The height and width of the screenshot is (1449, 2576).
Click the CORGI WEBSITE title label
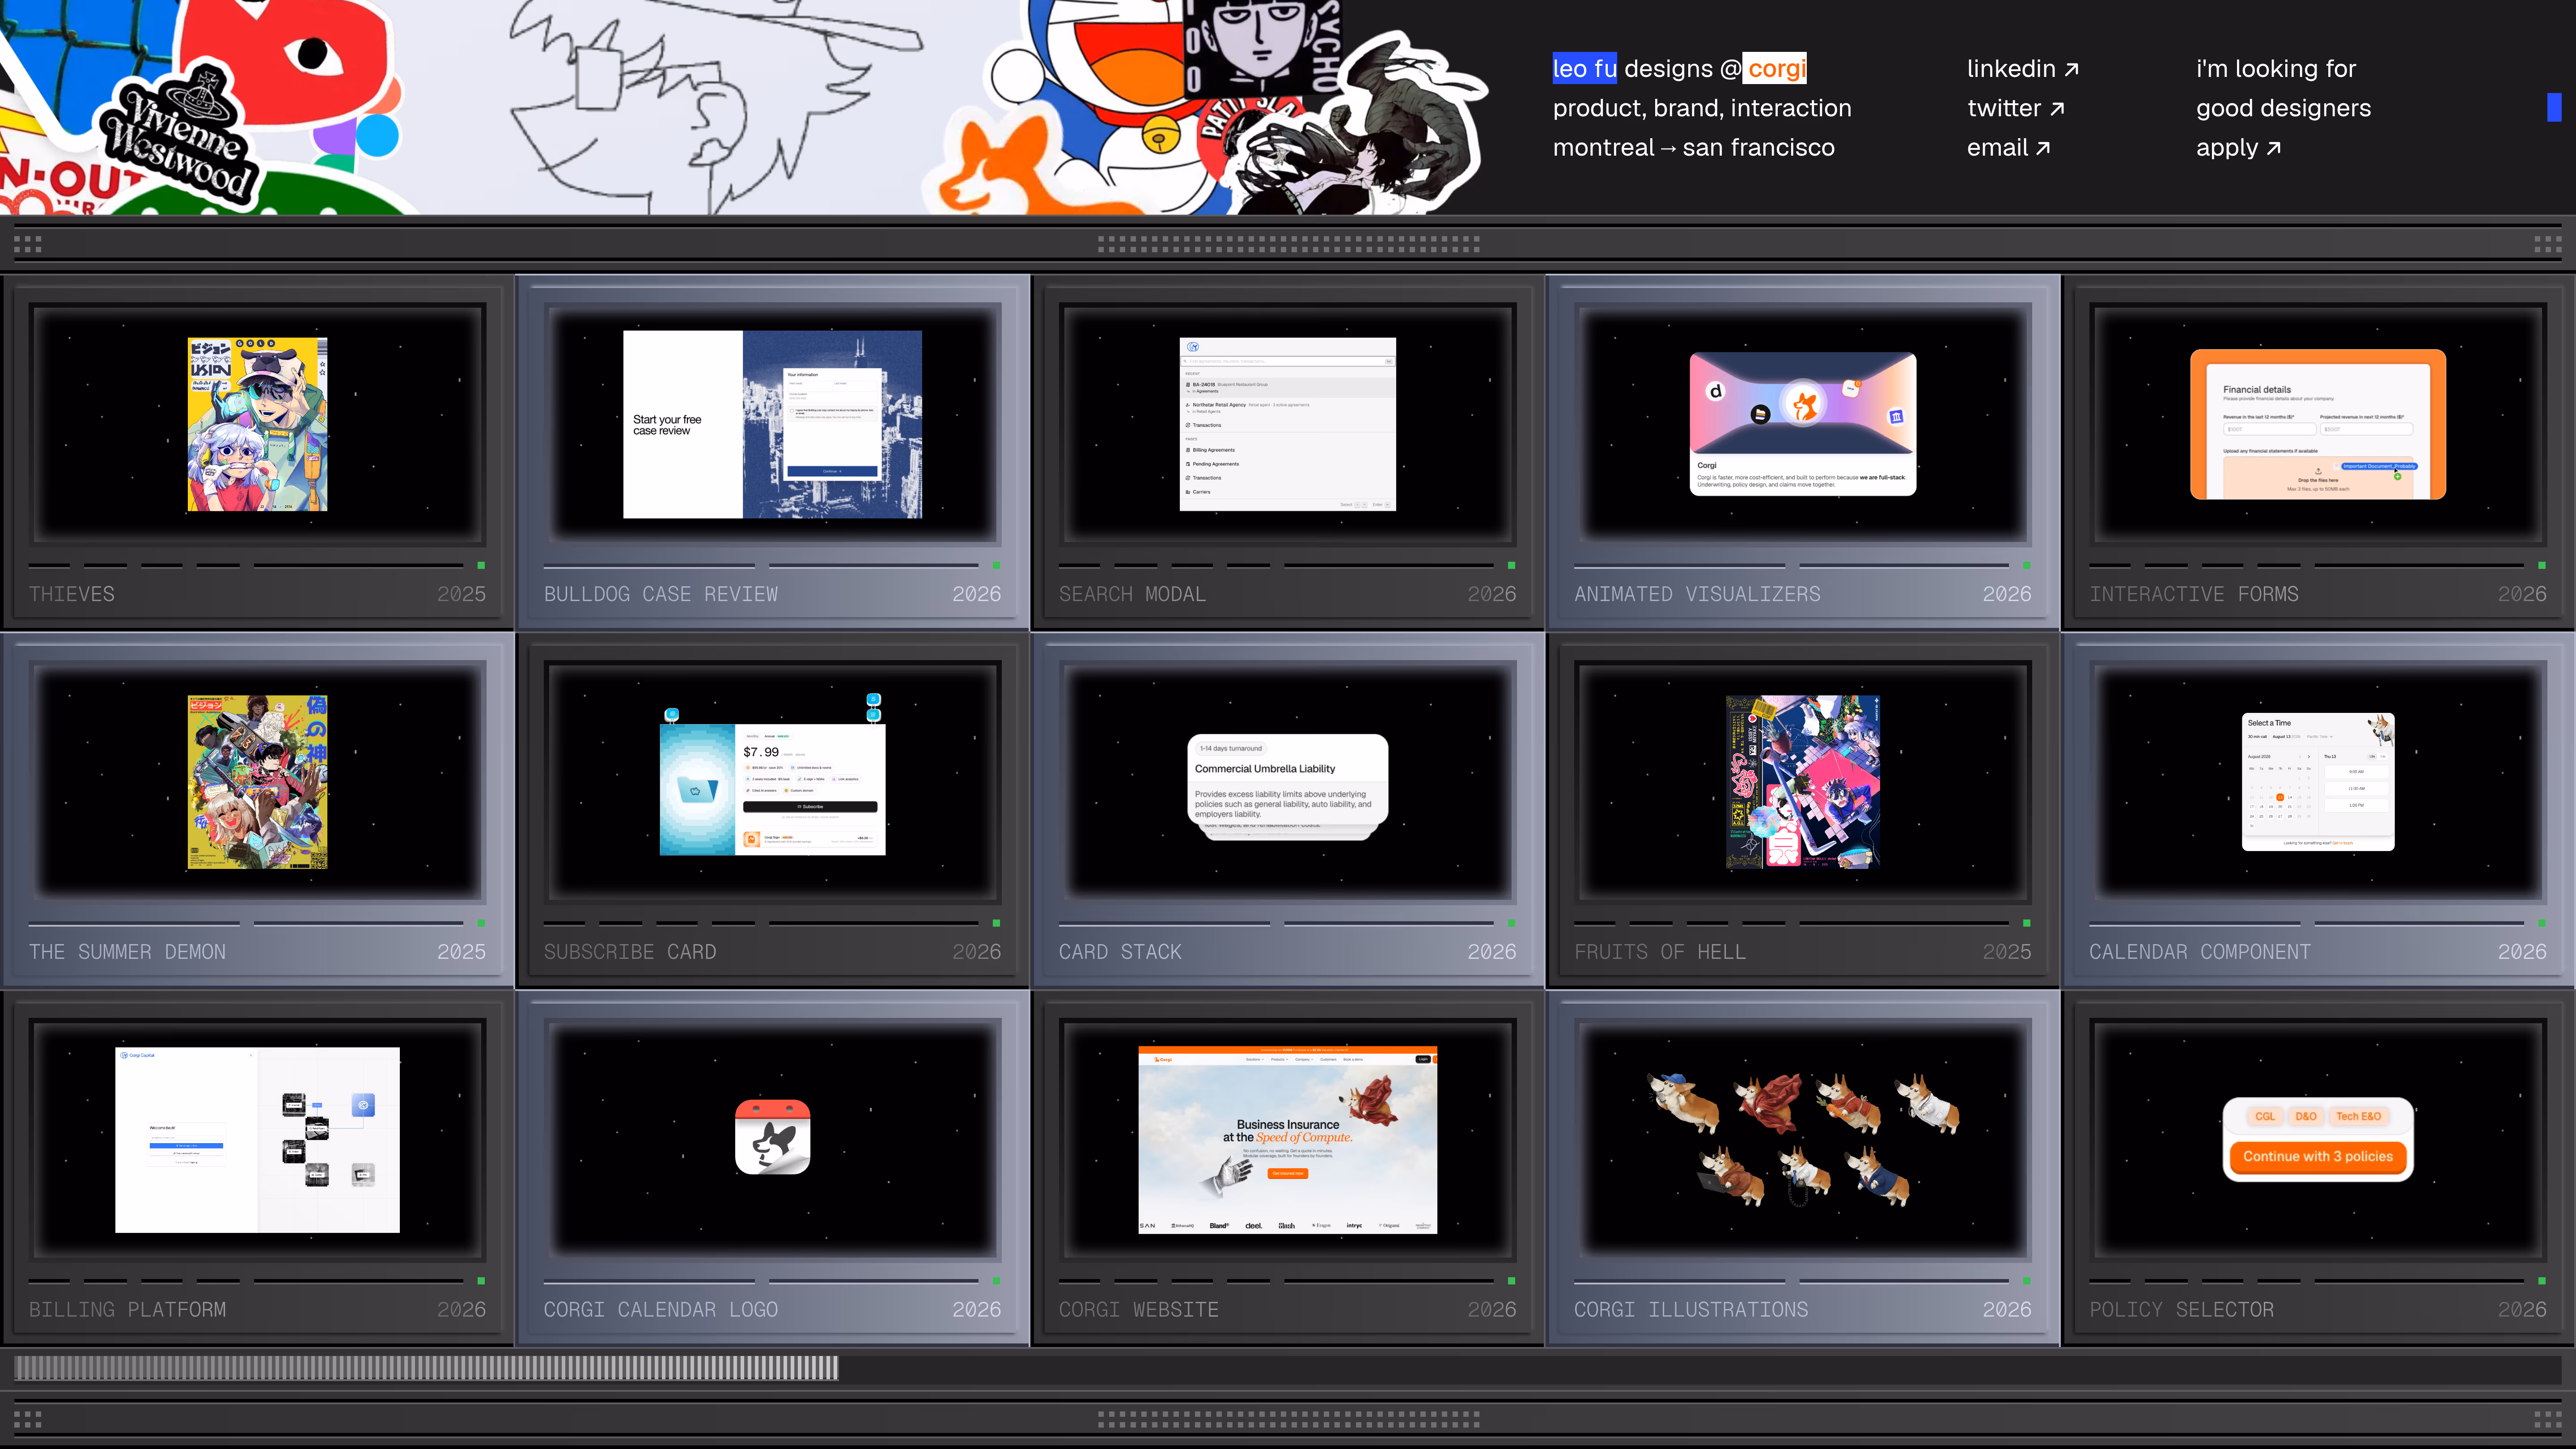coord(1138,1310)
